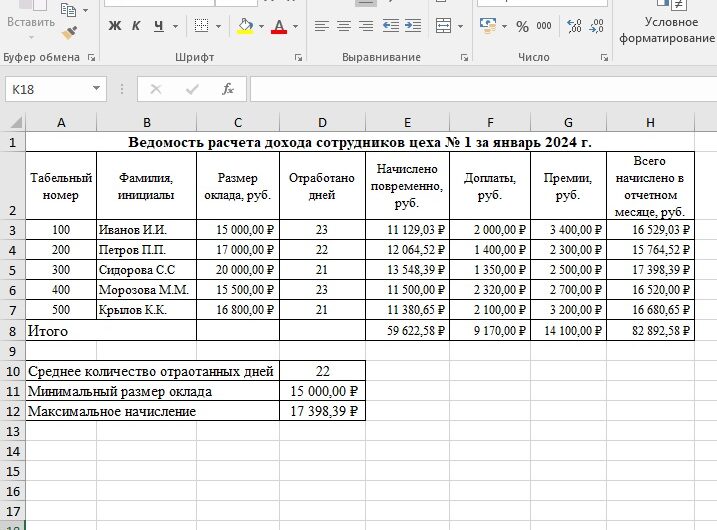Expand the Name Box dropdown arrow
Viewport: 717px width, 530px height.
click(x=96, y=88)
